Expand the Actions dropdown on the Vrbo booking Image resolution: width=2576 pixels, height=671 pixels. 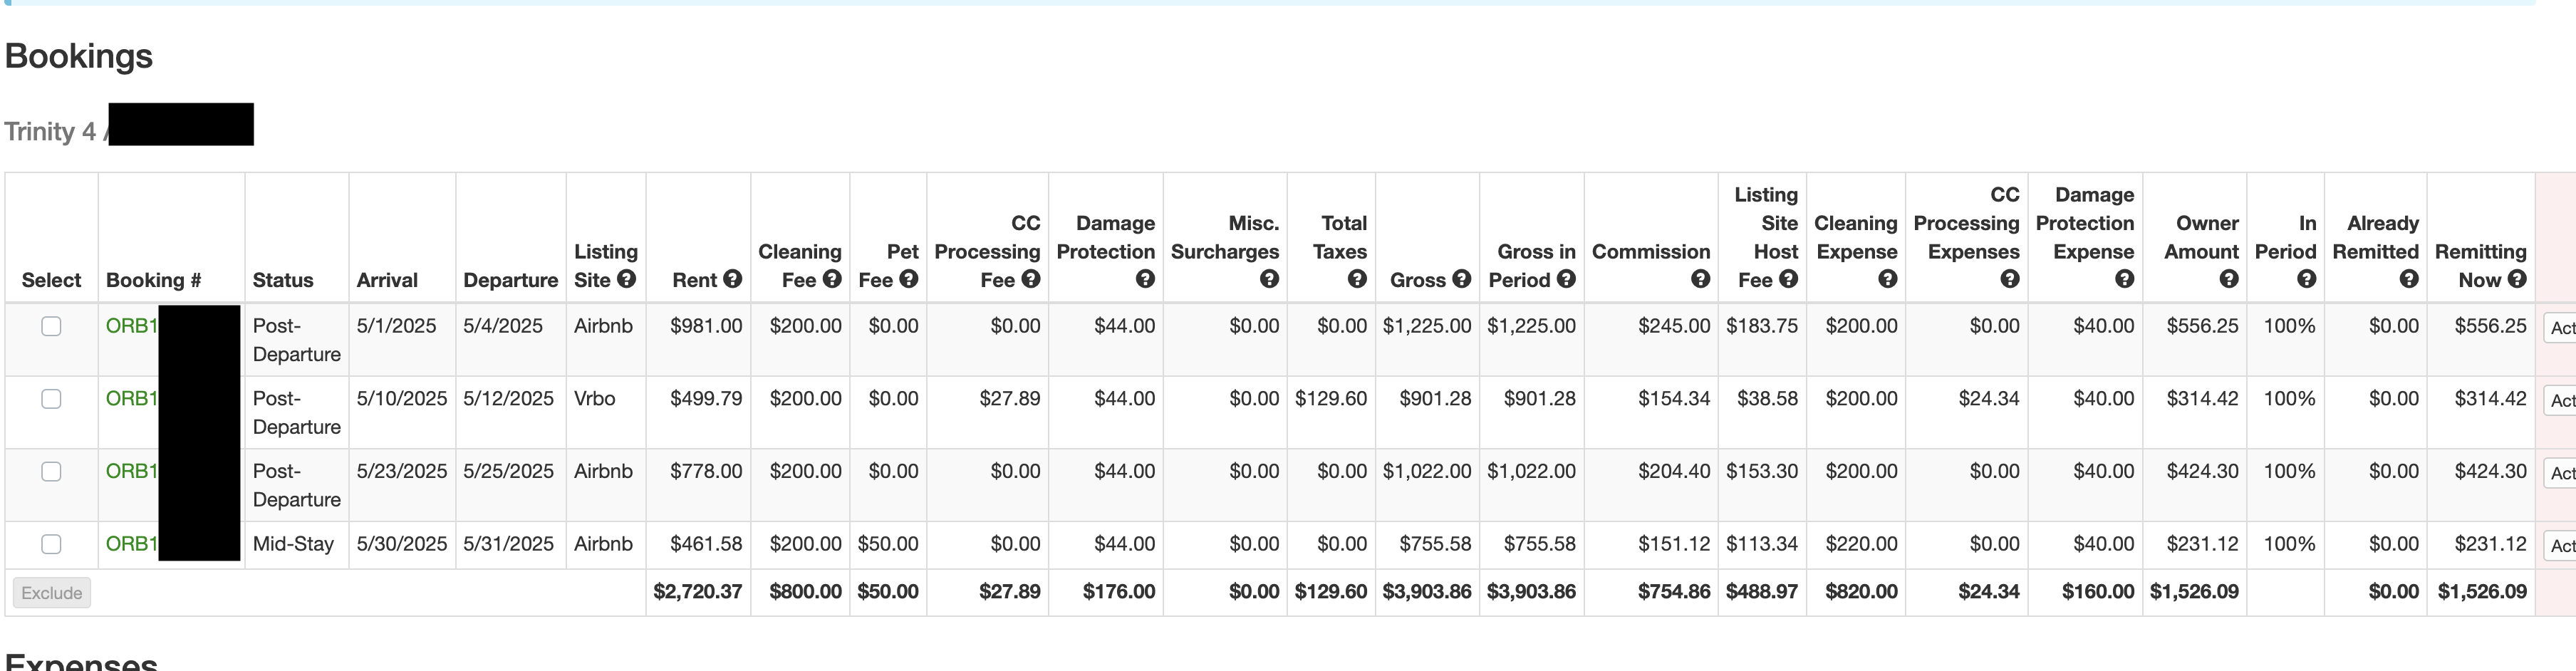click(2560, 401)
